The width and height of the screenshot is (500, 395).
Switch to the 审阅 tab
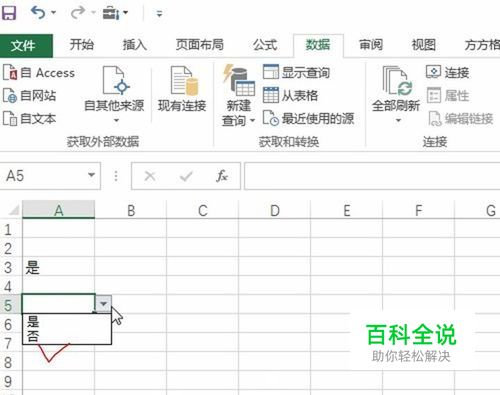371,45
